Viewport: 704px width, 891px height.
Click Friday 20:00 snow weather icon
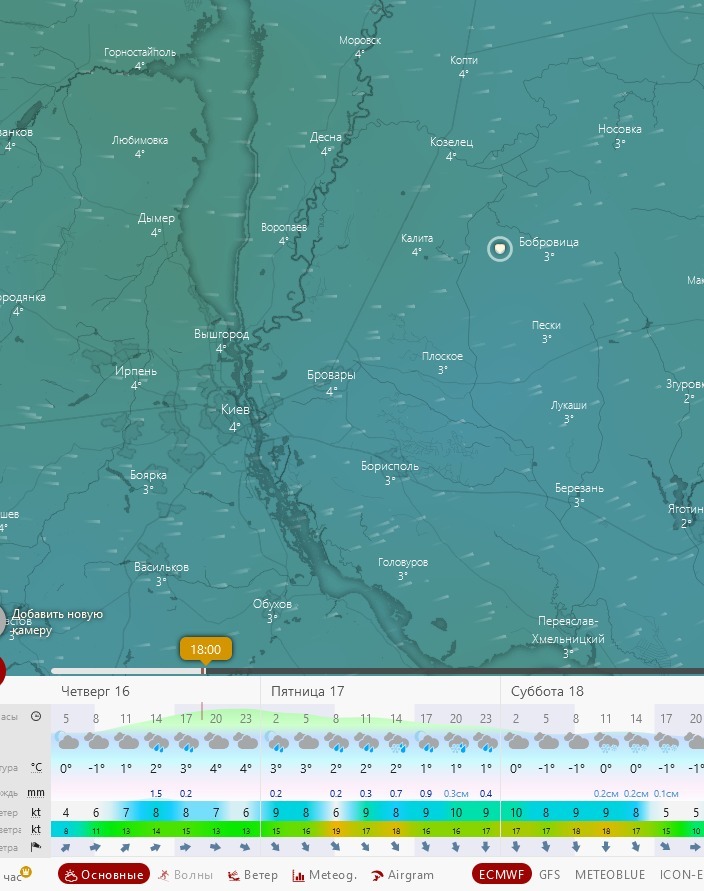456,742
